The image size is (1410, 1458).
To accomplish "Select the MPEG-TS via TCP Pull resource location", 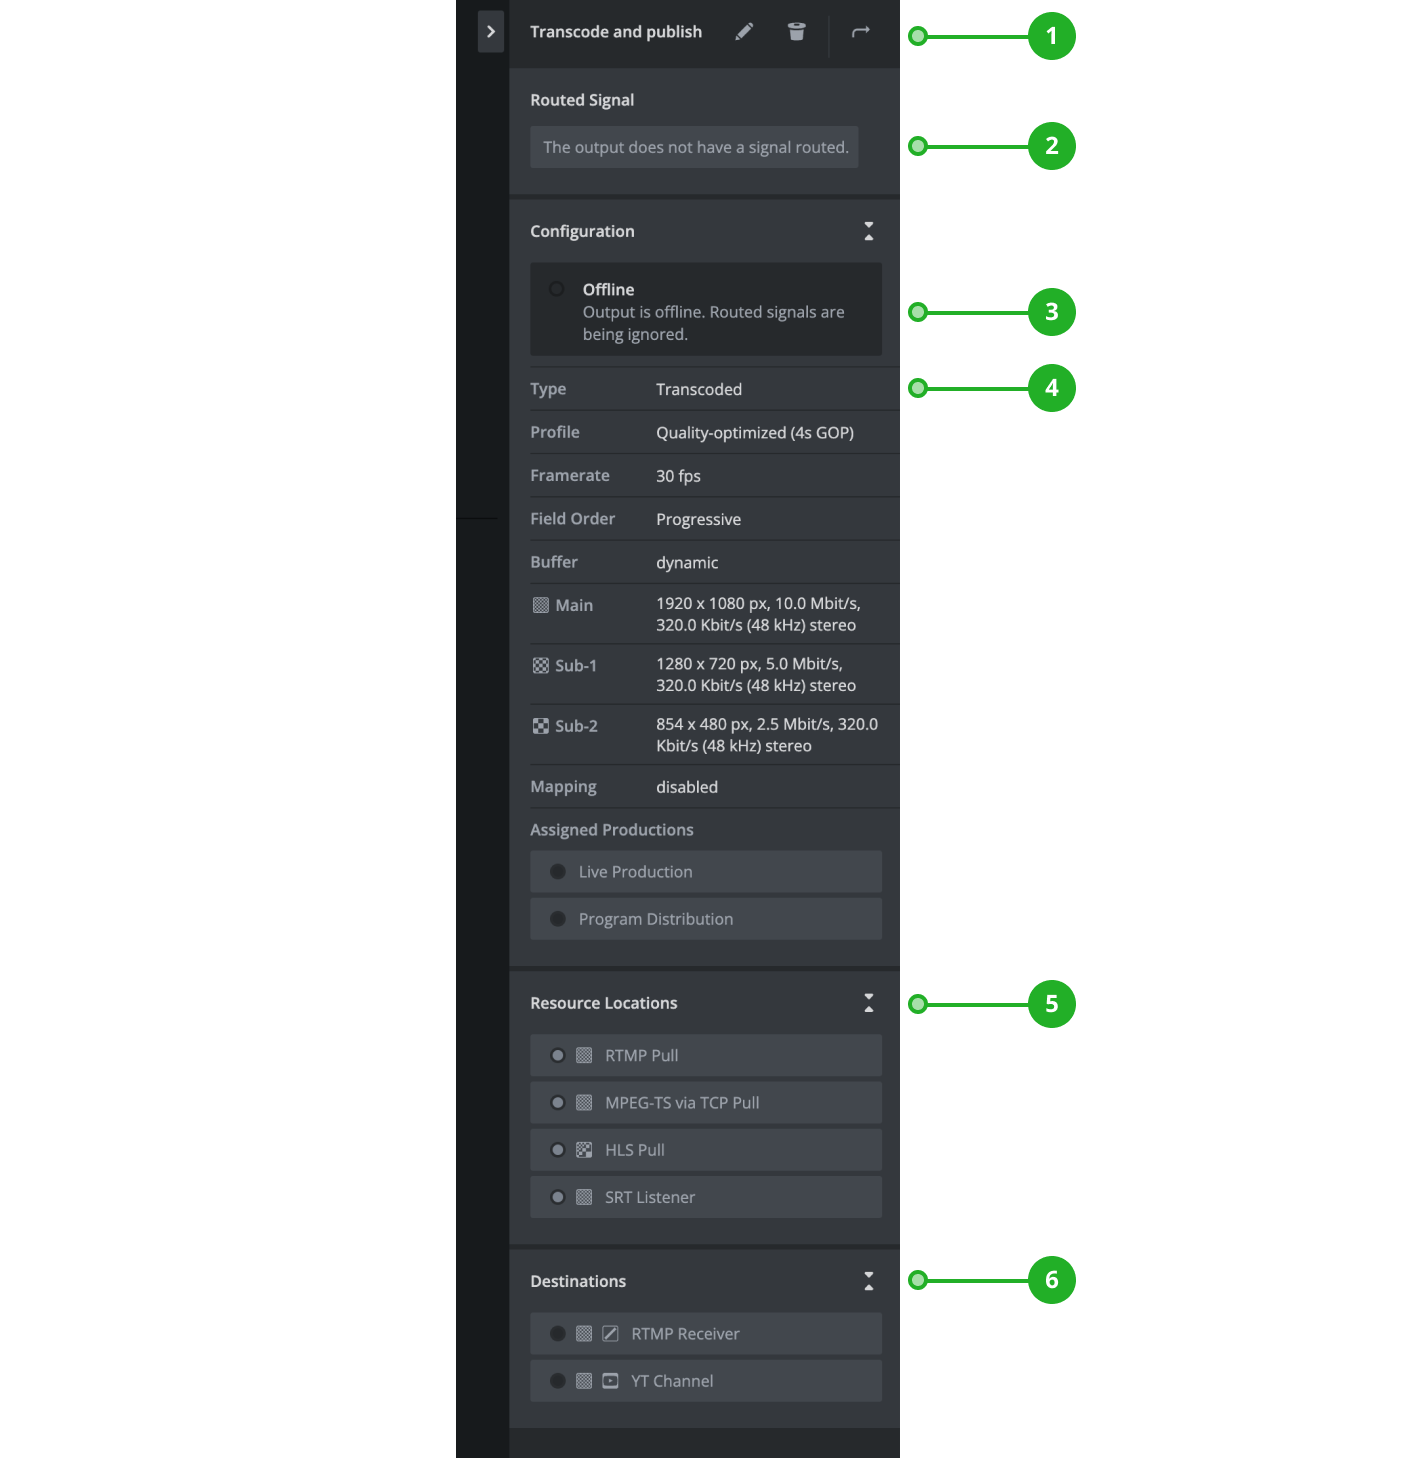I will tap(705, 1102).
